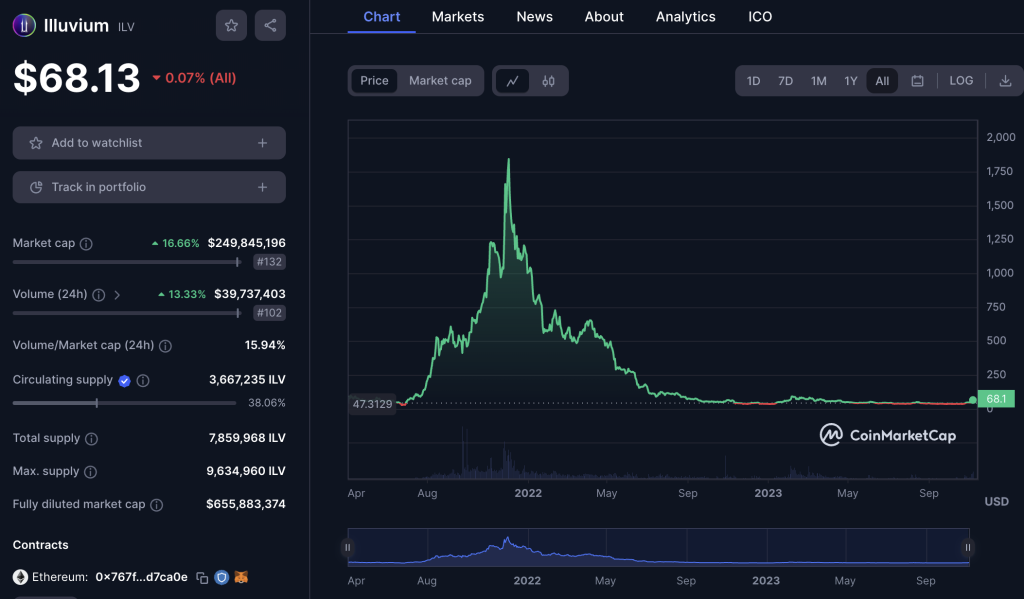
Task: Click the $68.13 price value
Action: click(76, 78)
